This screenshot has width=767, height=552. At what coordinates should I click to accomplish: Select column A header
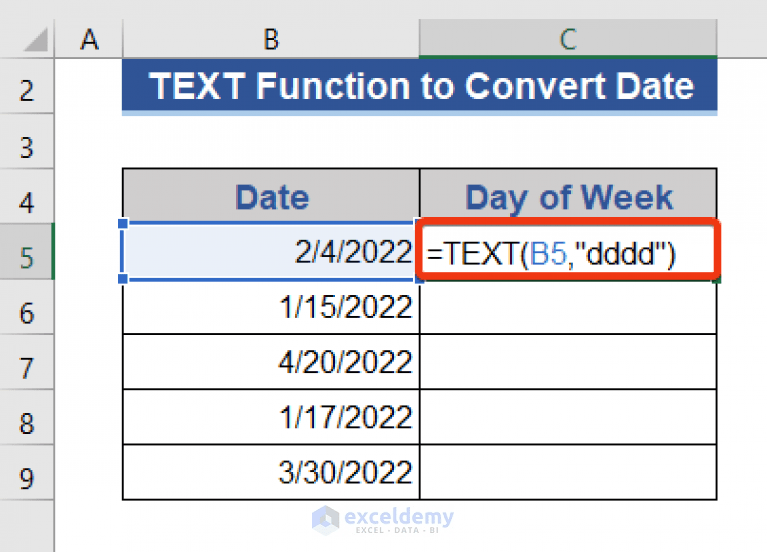[x=89, y=39]
